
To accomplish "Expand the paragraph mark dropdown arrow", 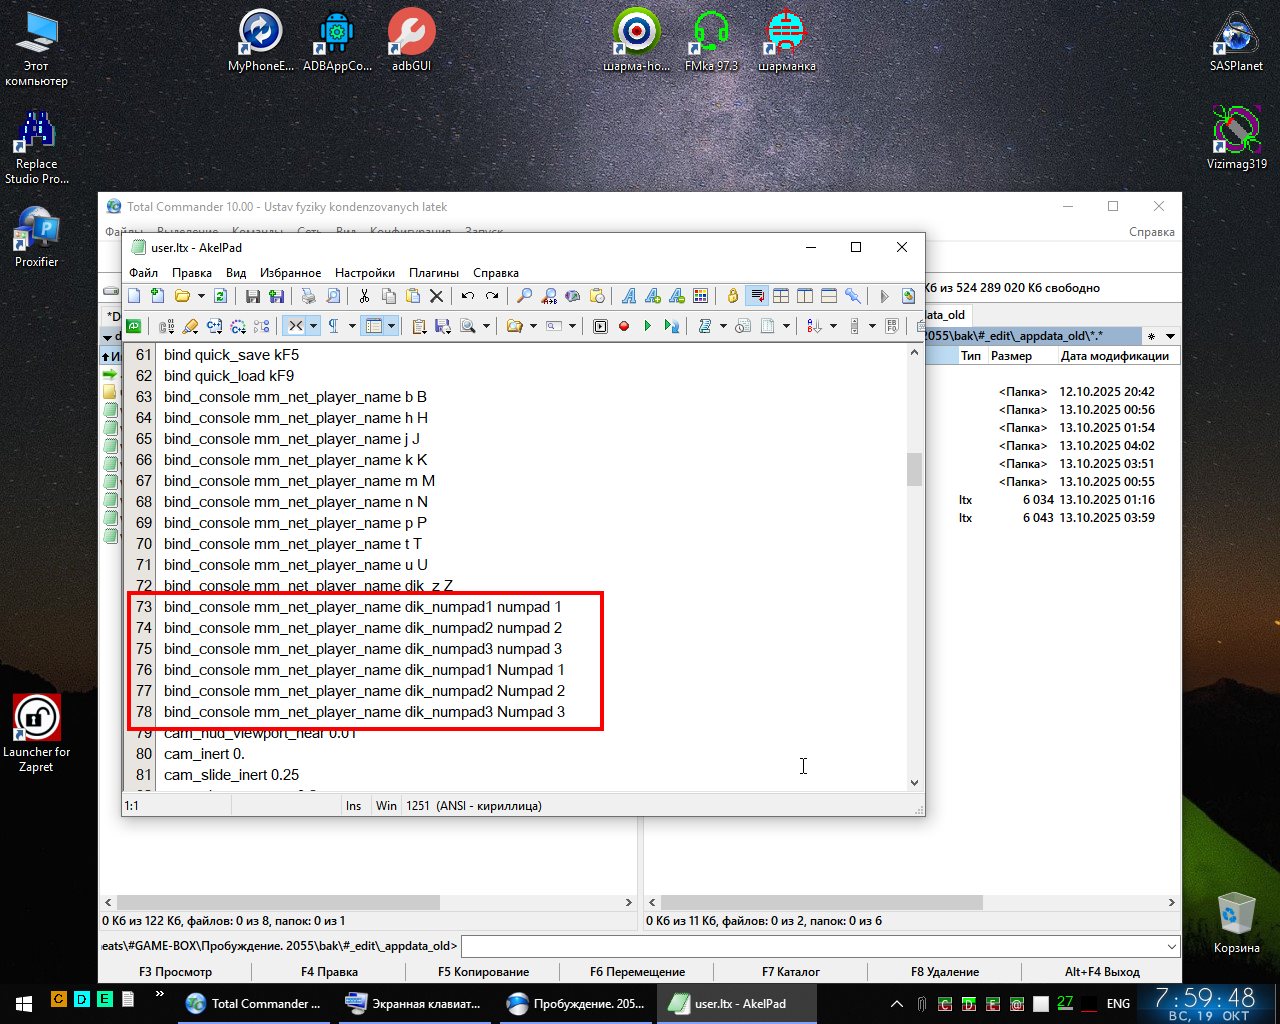I will coord(352,326).
